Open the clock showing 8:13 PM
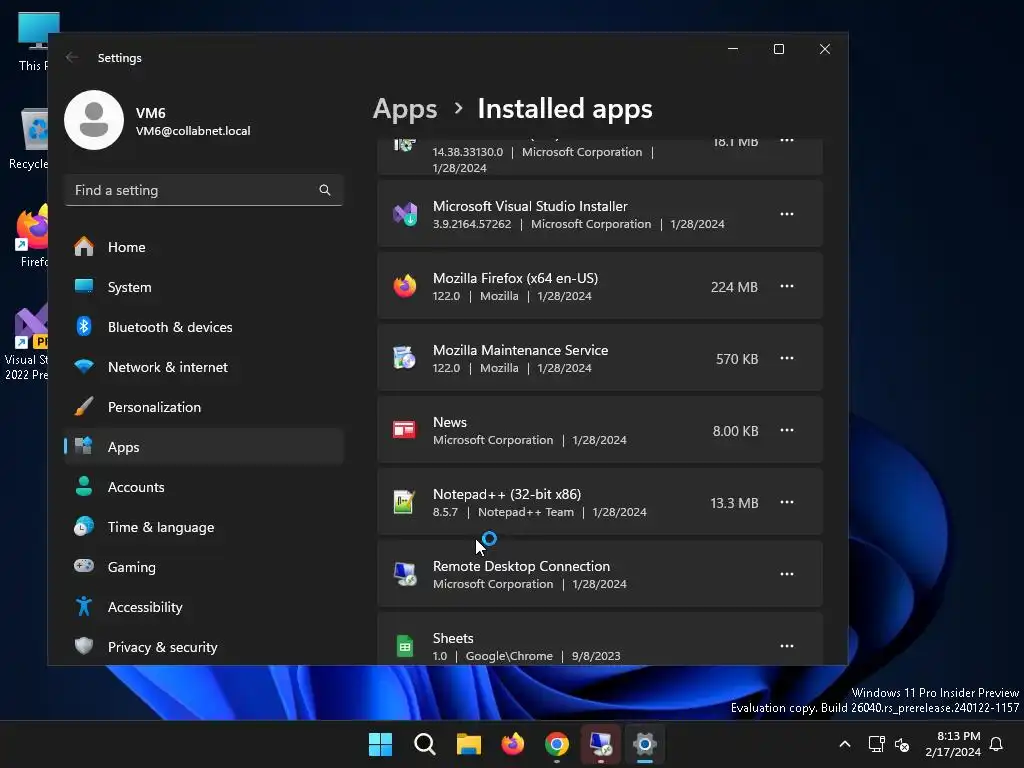The width and height of the screenshot is (1024, 768). (953, 744)
